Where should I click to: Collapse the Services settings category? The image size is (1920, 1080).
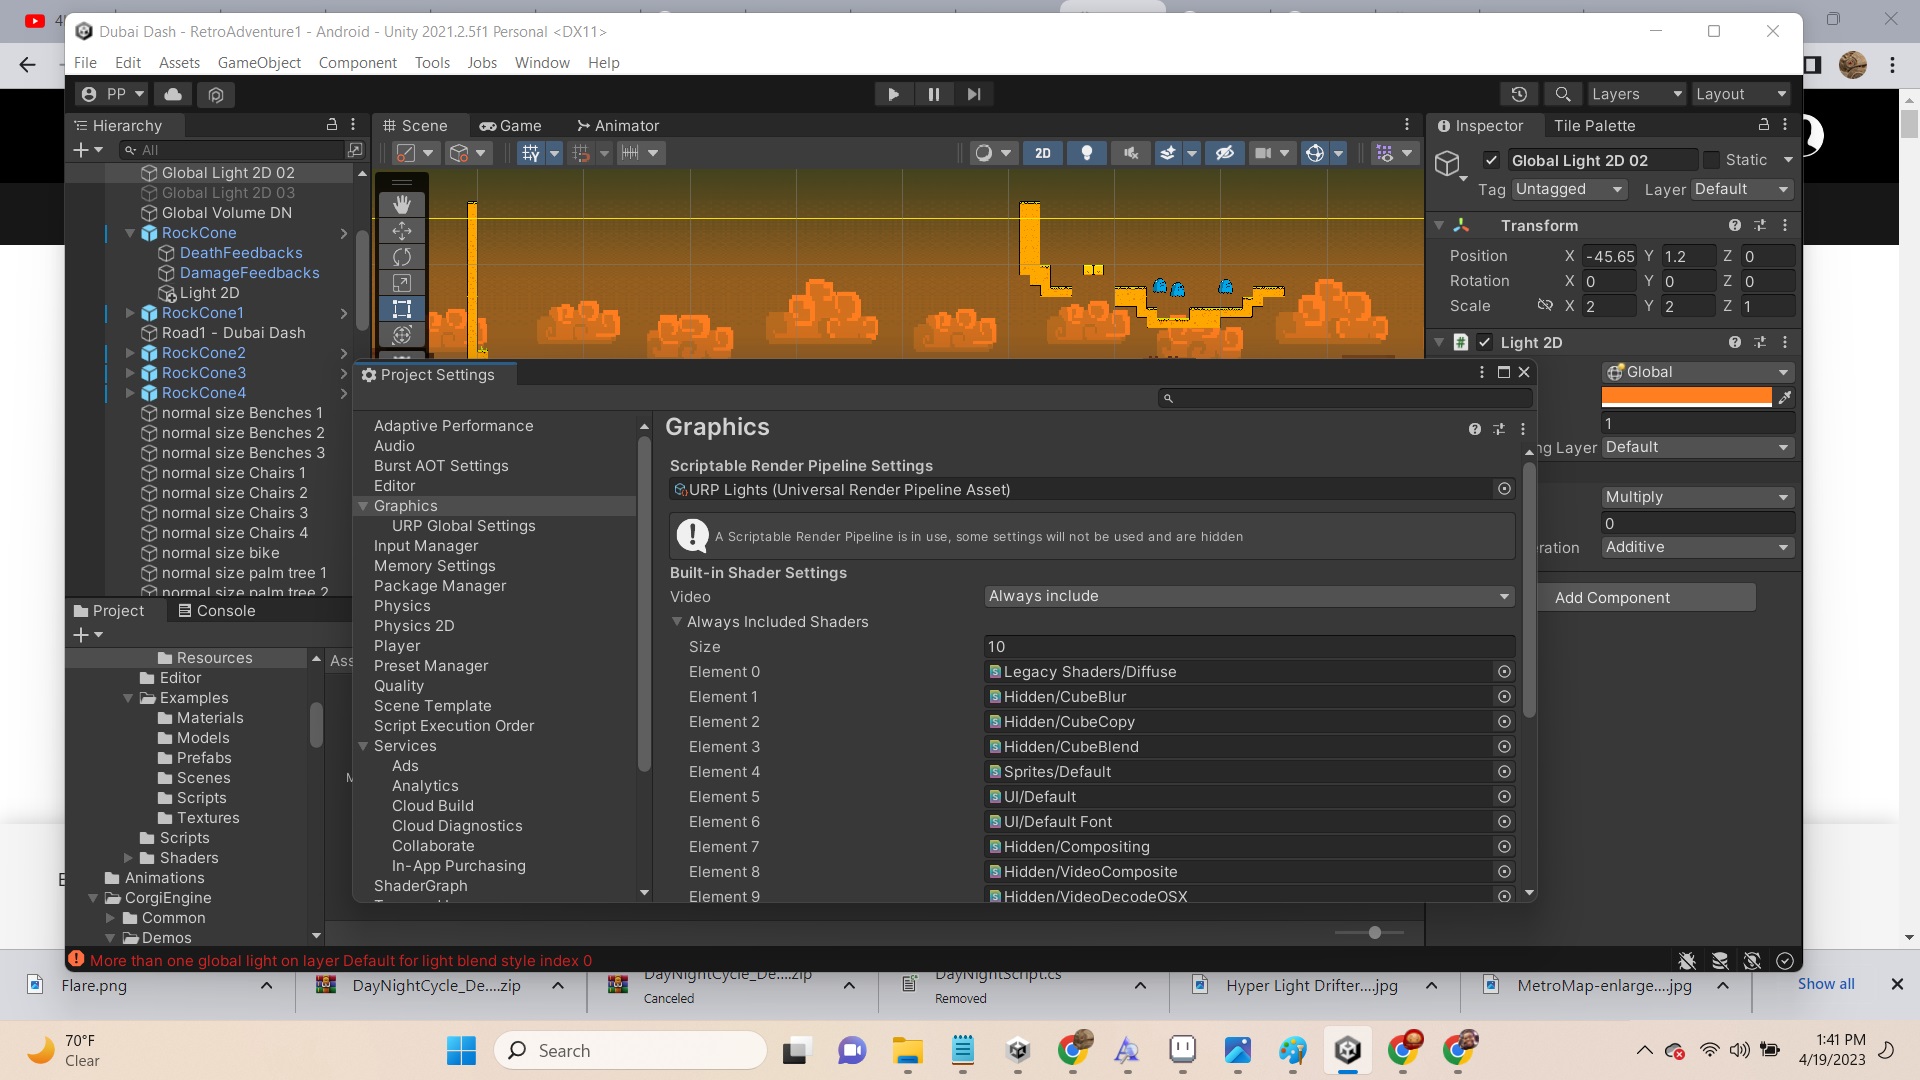pyautogui.click(x=364, y=746)
